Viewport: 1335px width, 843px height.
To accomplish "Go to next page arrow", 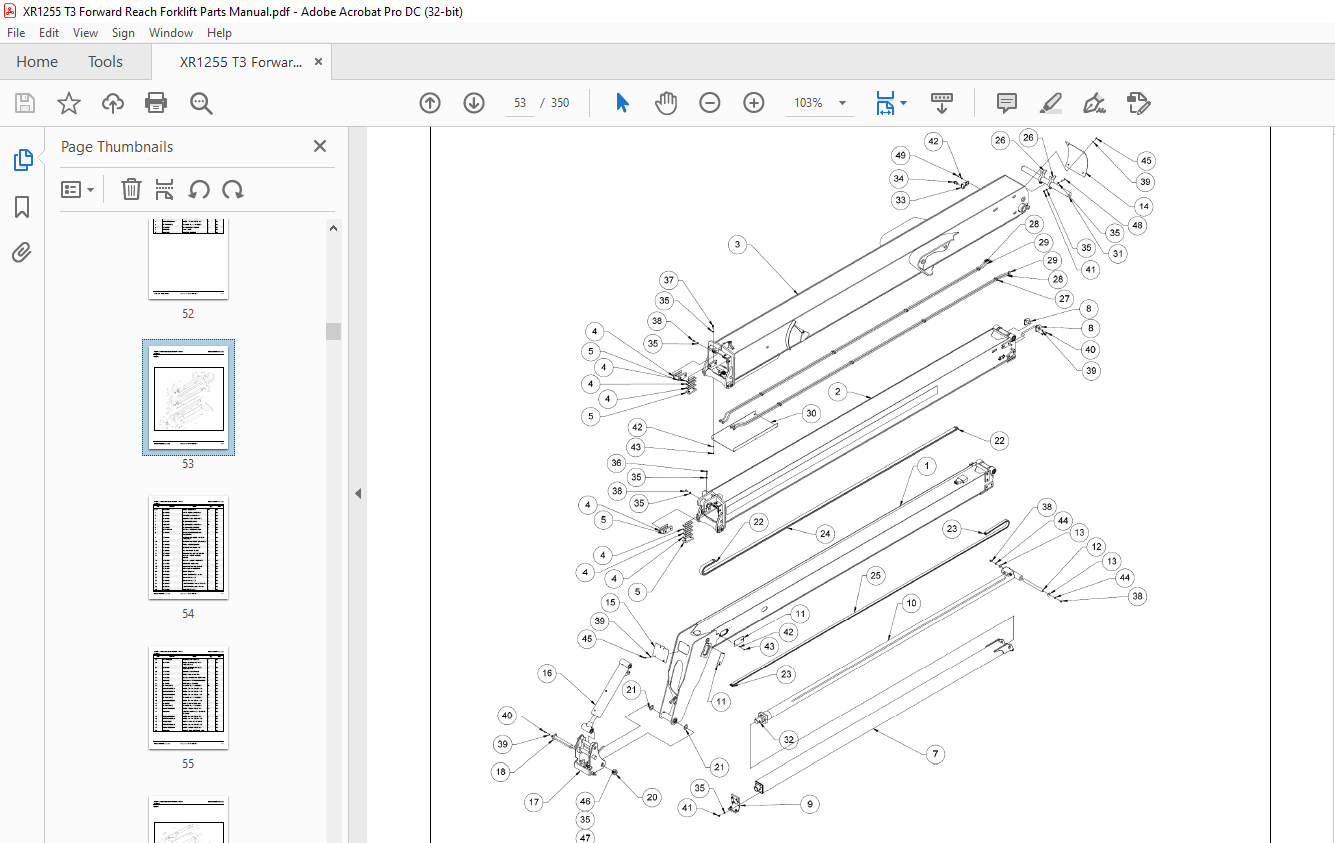I will pos(474,103).
